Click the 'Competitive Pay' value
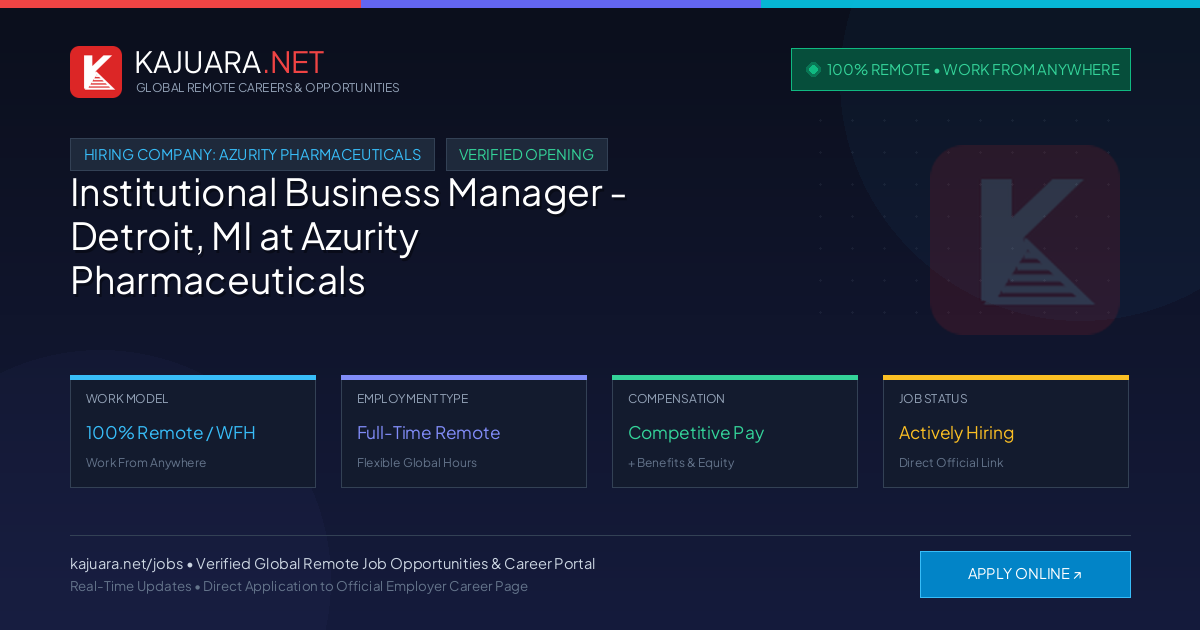1200x630 pixels. [x=696, y=433]
